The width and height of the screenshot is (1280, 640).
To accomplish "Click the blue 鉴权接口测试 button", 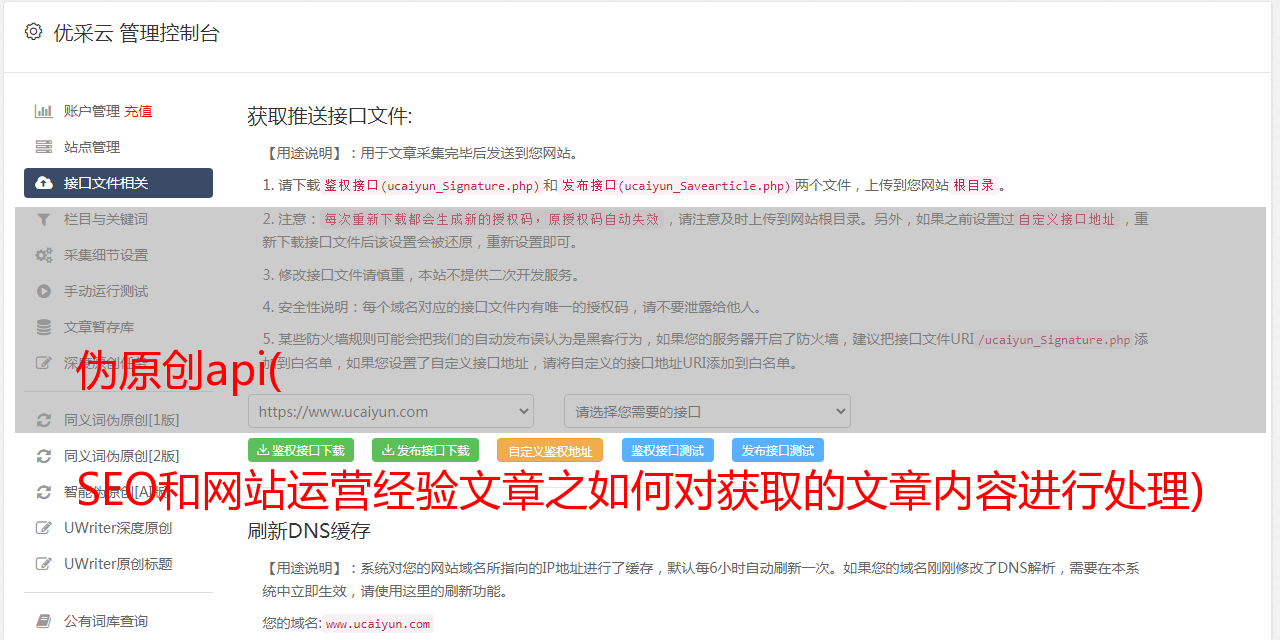I will point(668,450).
